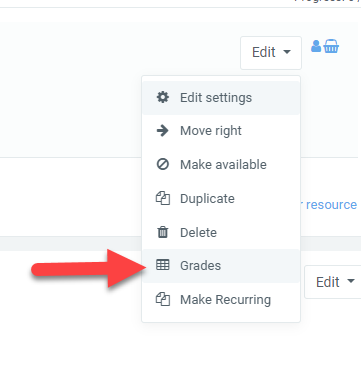Choose the Duplicate menu option
The width and height of the screenshot is (361, 372).
tap(221, 199)
